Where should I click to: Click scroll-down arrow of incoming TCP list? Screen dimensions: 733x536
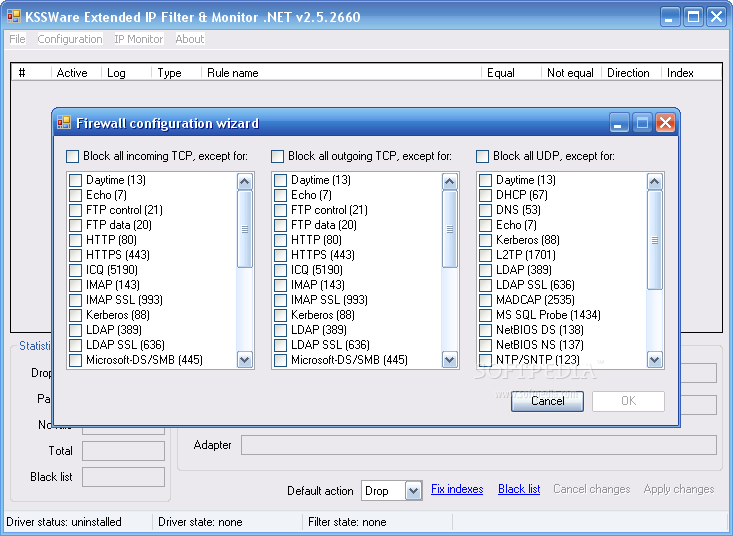click(244, 360)
